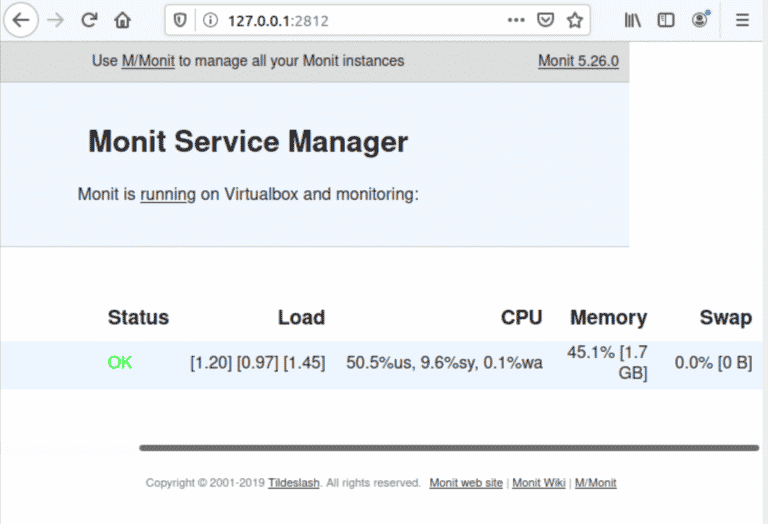Open the Library icon in toolbar
The image size is (768, 524).
633,20
